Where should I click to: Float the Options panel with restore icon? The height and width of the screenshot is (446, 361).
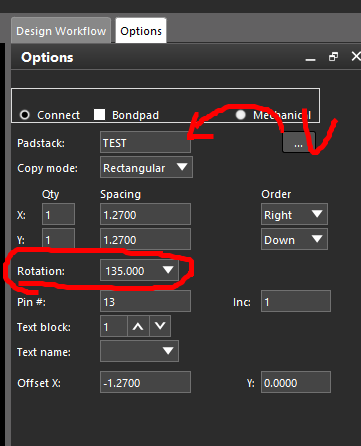[333, 57]
